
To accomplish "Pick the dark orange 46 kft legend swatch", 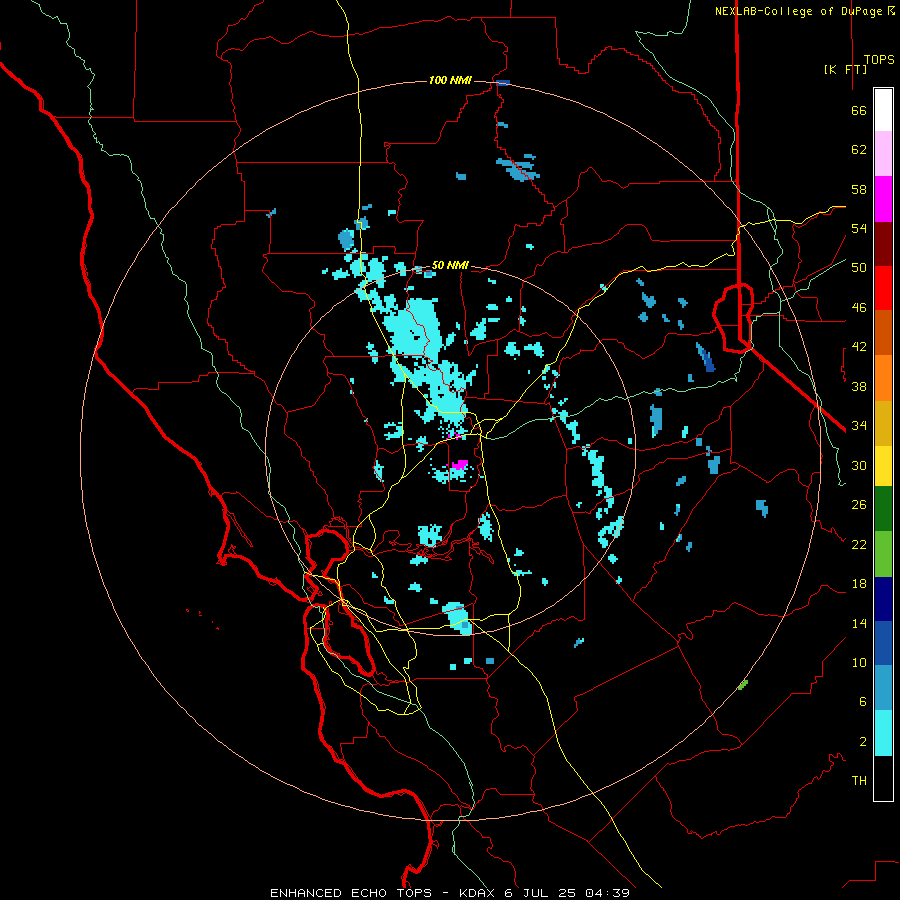I will [x=883, y=333].
